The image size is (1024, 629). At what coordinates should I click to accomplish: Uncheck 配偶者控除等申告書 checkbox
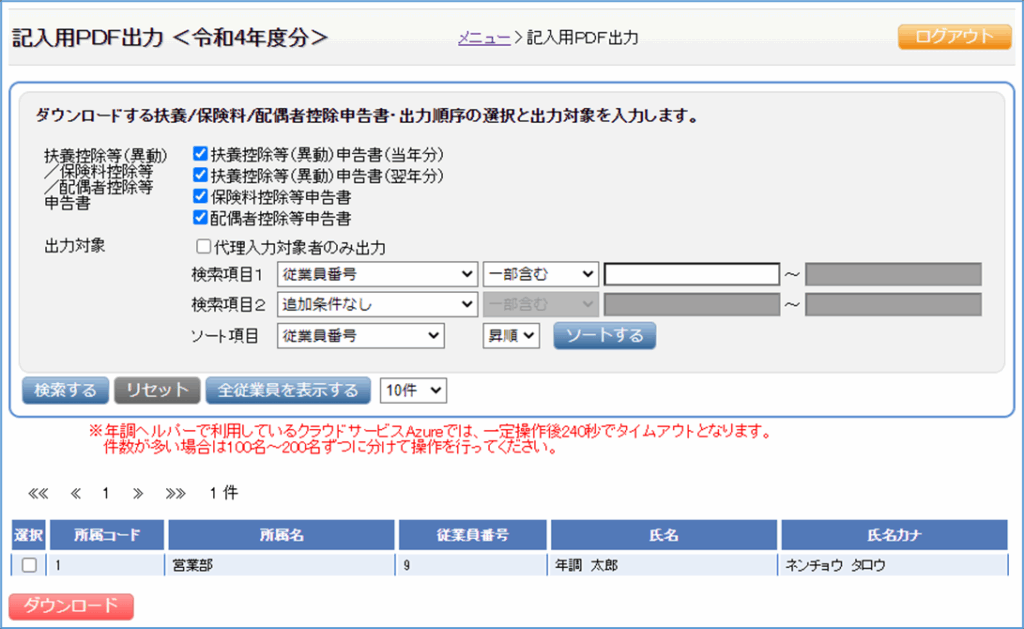coord(200,217)
